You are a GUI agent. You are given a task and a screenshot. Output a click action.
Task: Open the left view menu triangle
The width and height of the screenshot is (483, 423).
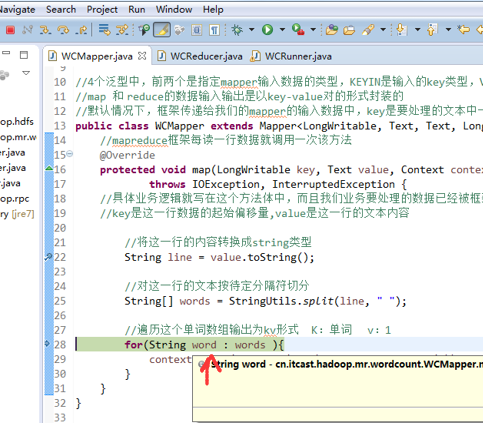(26, 73)
